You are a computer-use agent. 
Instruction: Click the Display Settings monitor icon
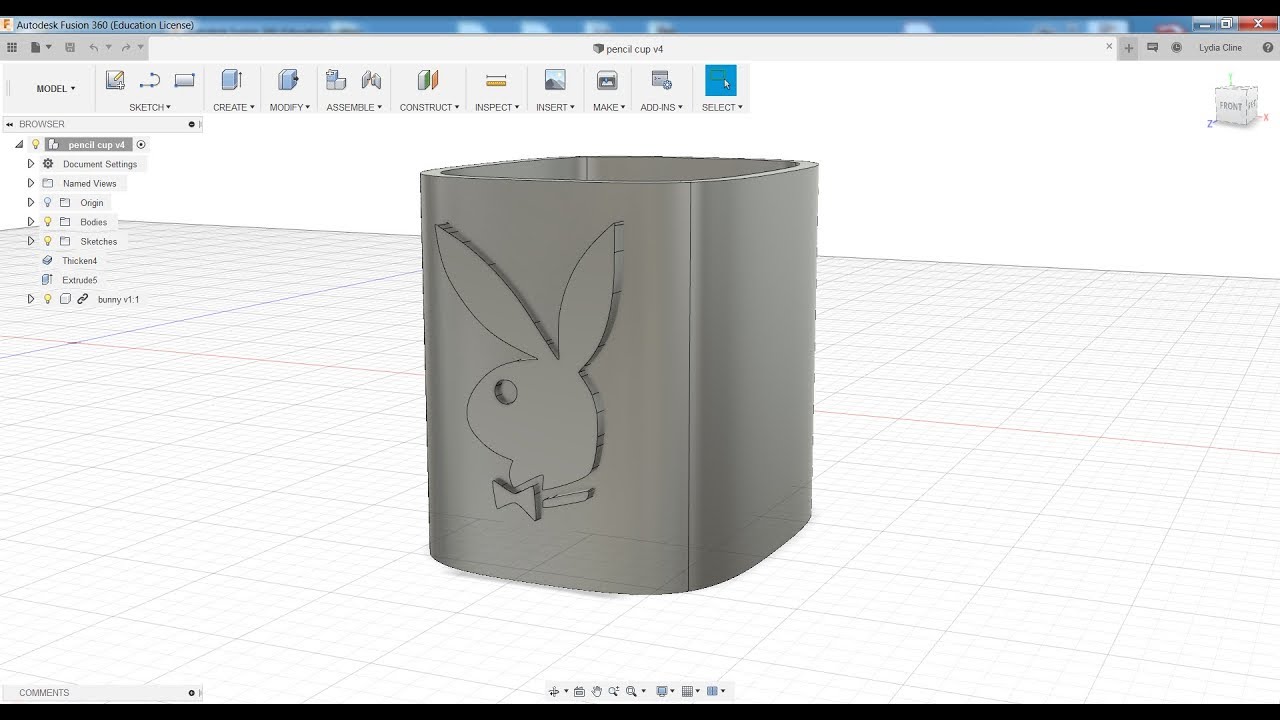[x=661, y=691]
